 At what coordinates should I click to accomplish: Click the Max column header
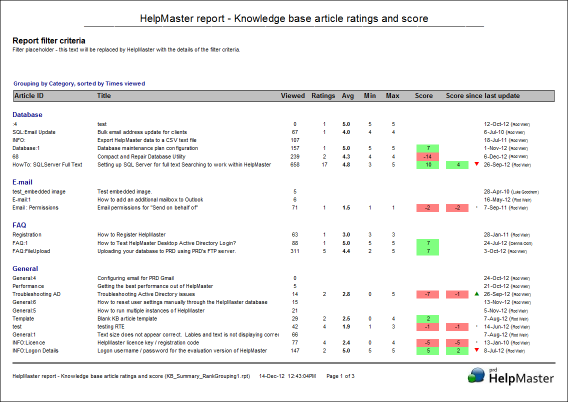[x=392, y=96]
